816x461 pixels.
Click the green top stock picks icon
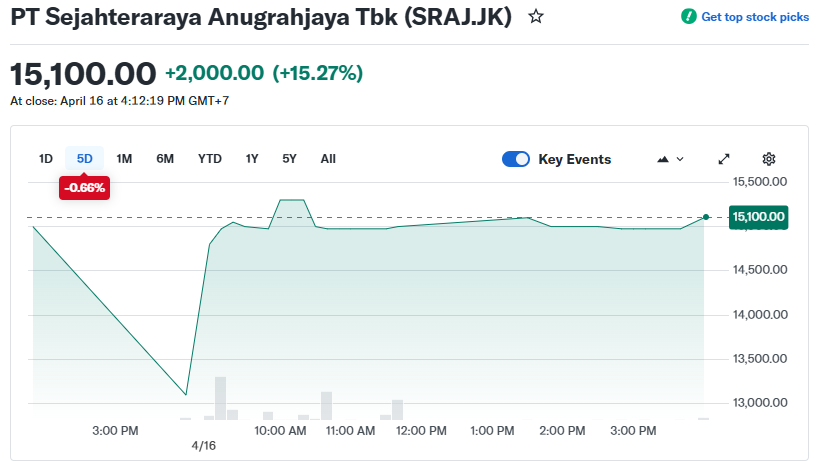tap(688, 17)
